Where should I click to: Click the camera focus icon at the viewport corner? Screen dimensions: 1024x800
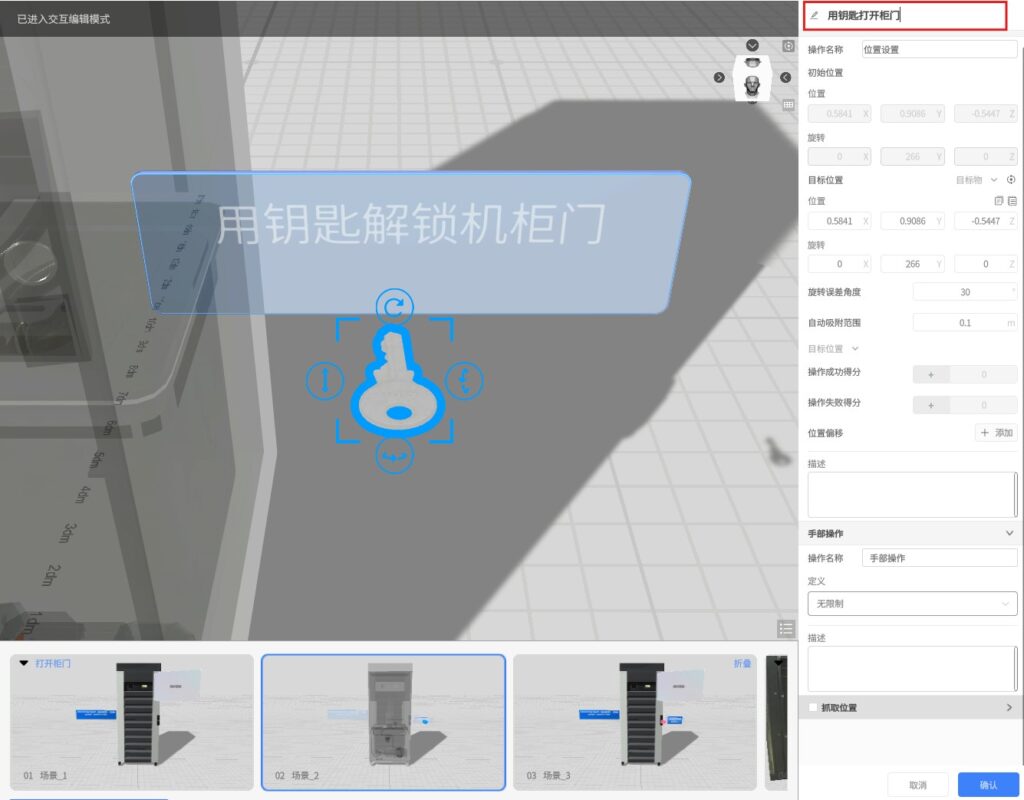tap(788, 46)
